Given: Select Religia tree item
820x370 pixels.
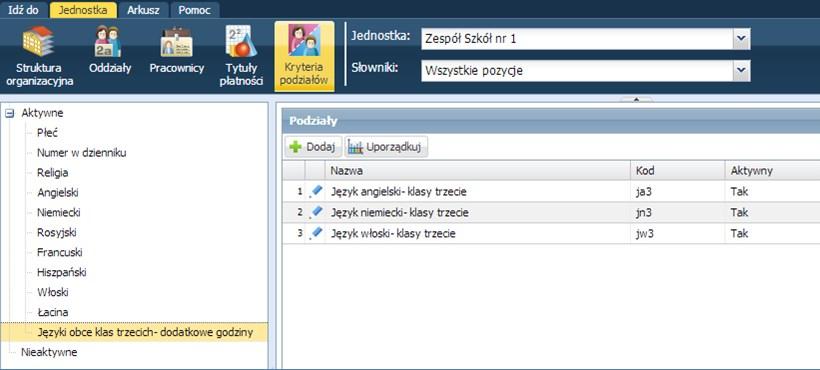Looking at the screenshot, I should coord(52,172).
